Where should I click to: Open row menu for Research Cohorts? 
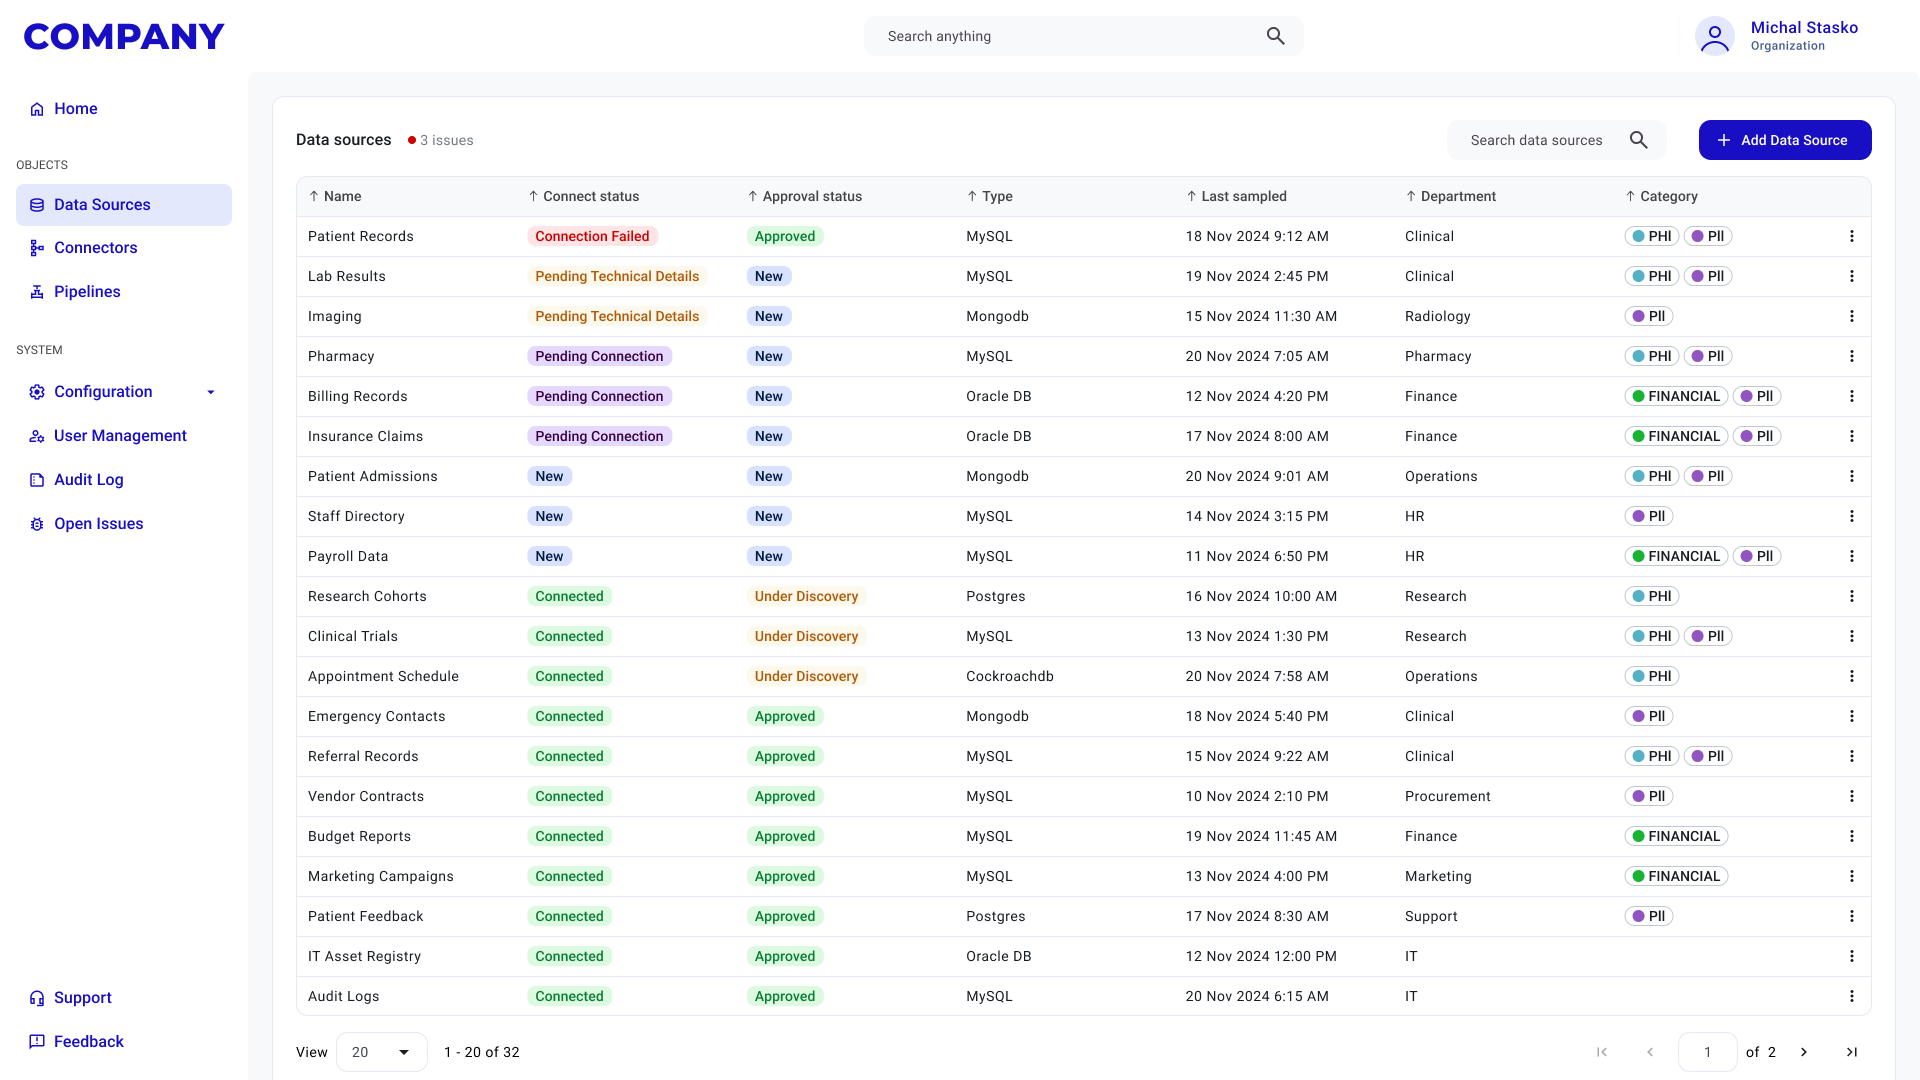1852,596
